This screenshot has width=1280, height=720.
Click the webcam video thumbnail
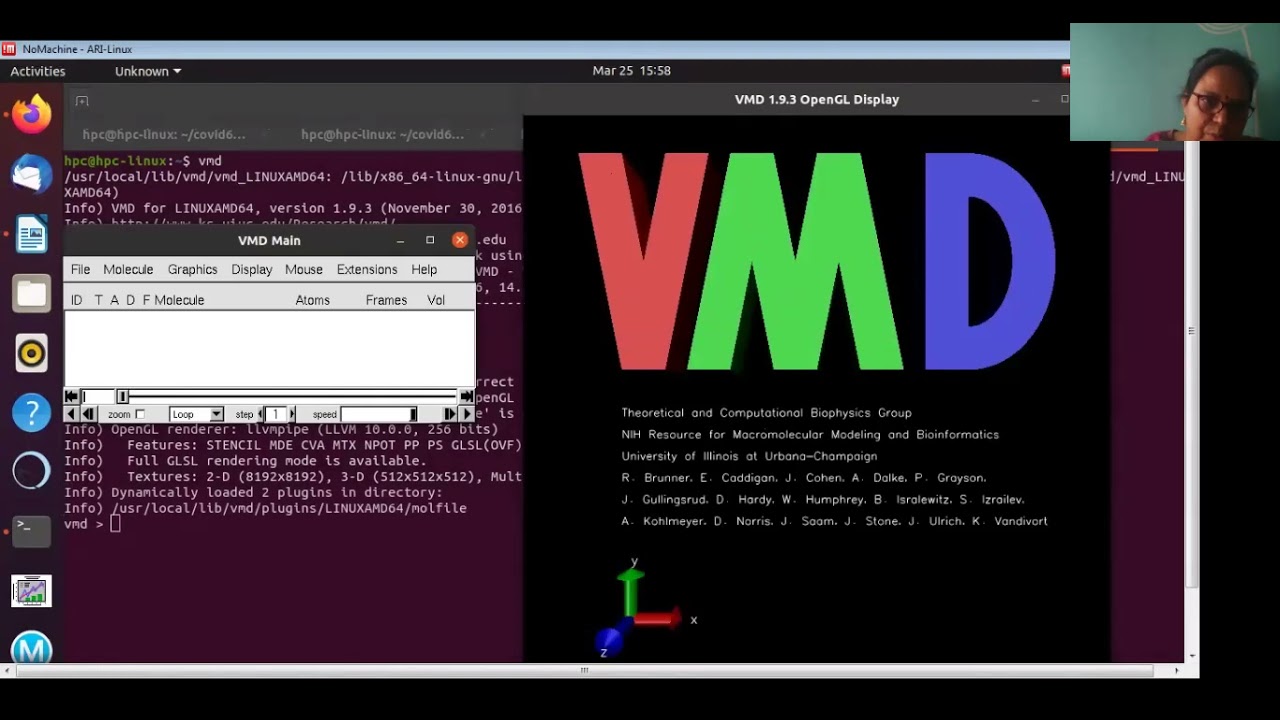point(1175,82)
